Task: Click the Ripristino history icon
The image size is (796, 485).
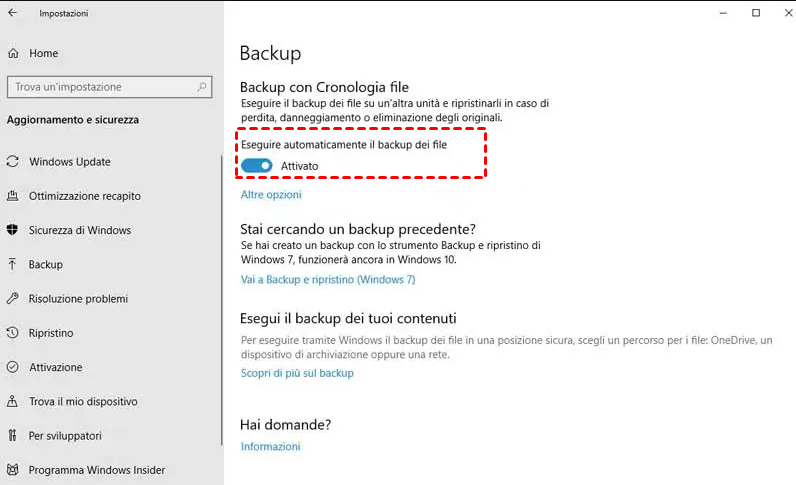Action: click(13, 333)
